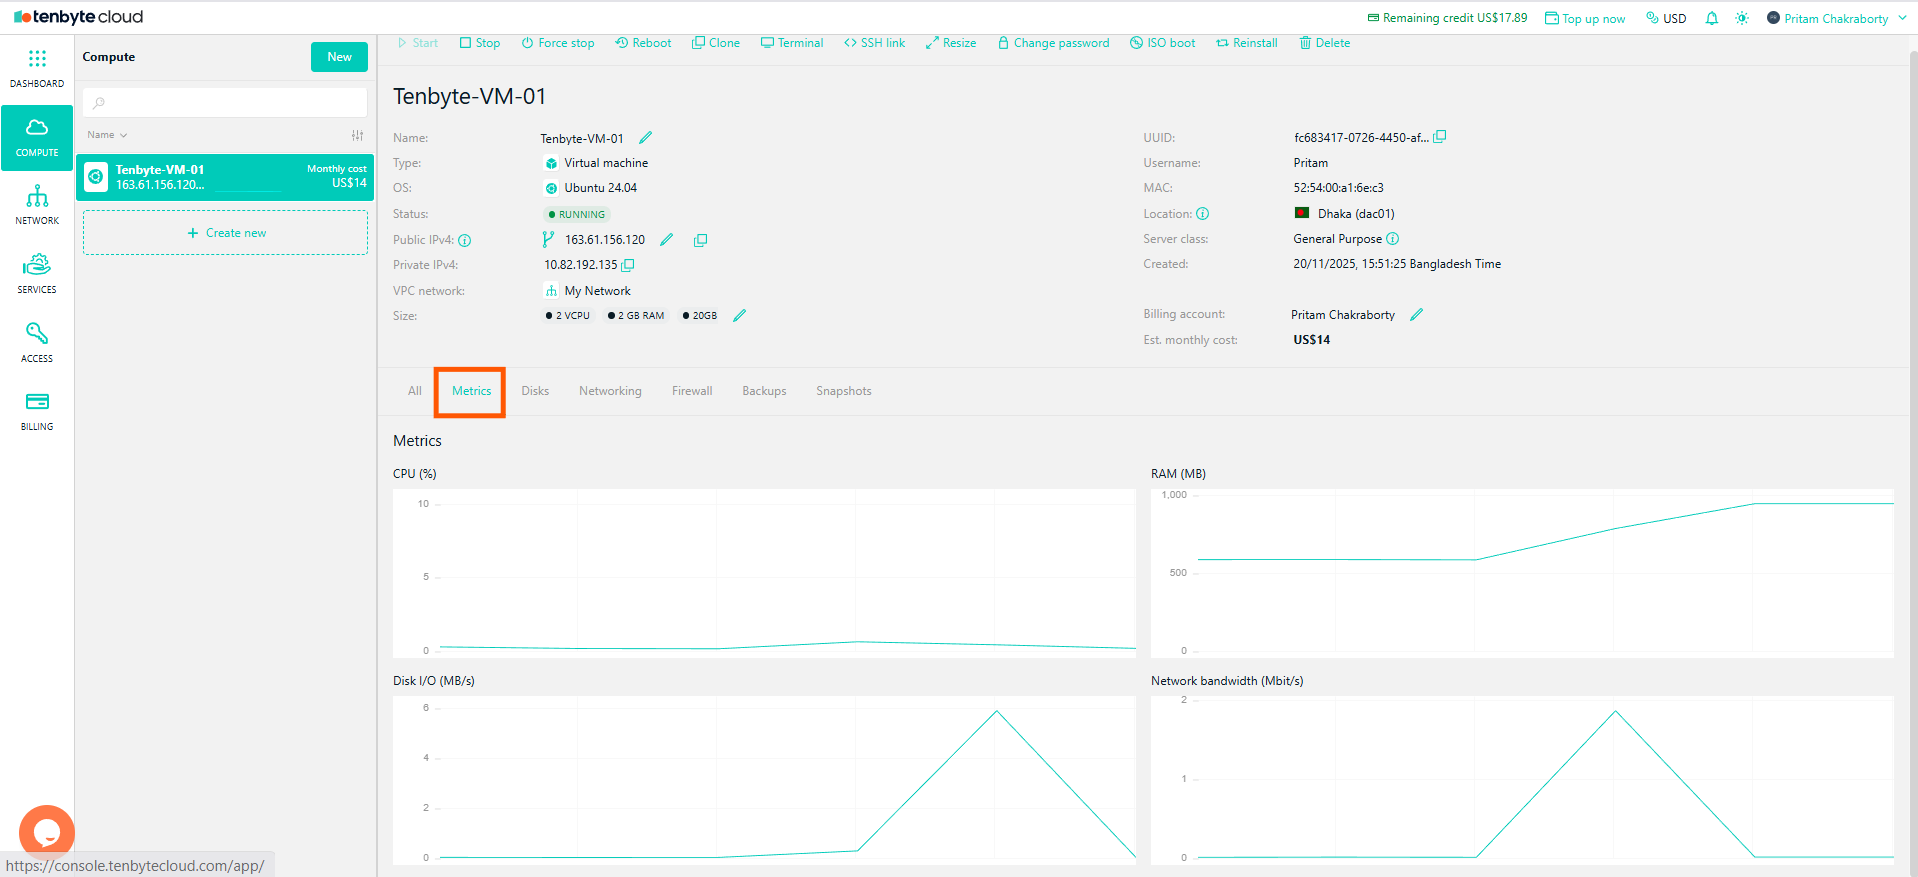Click the New compute button
1918x877 pixels.
click(339, 57)
